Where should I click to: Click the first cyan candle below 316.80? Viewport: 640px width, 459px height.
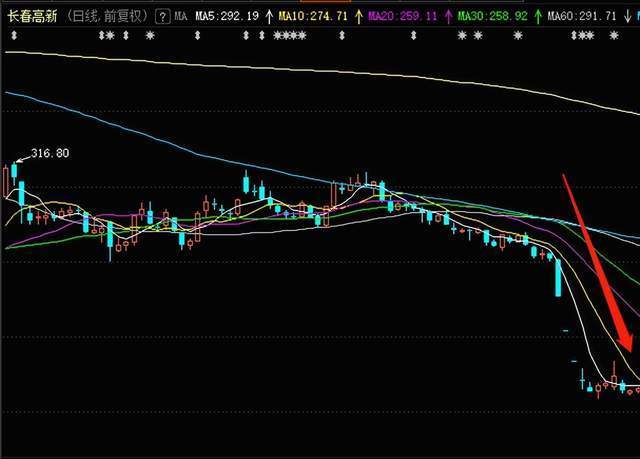click(14, 170)
